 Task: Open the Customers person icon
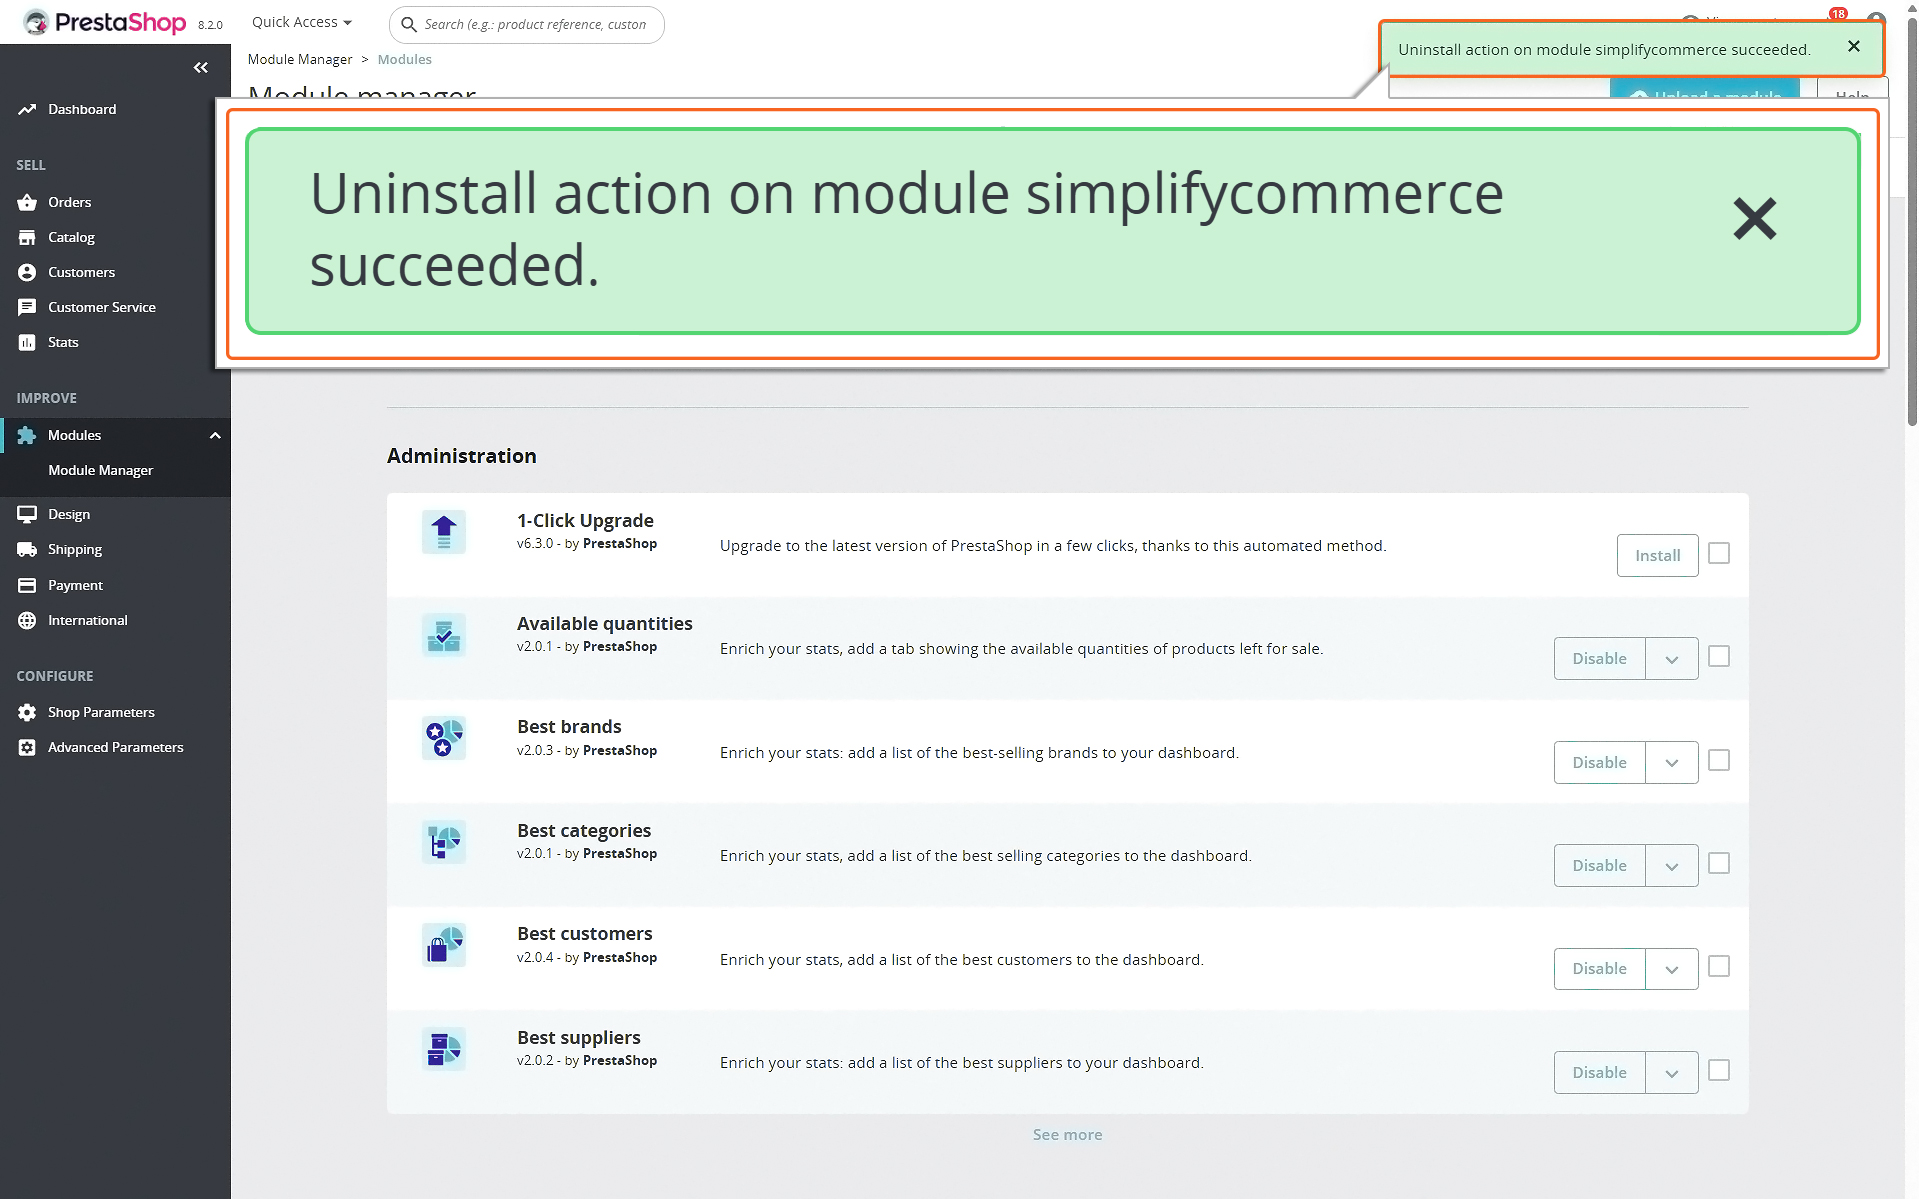pyautogui.click(x=27, y=272)
